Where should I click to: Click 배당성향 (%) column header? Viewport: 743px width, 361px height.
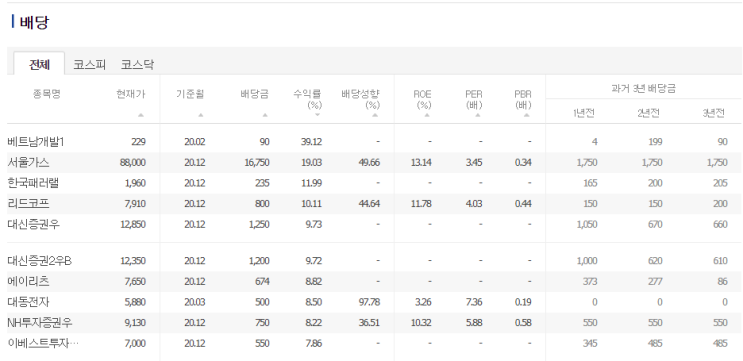[x=361, y=99]
